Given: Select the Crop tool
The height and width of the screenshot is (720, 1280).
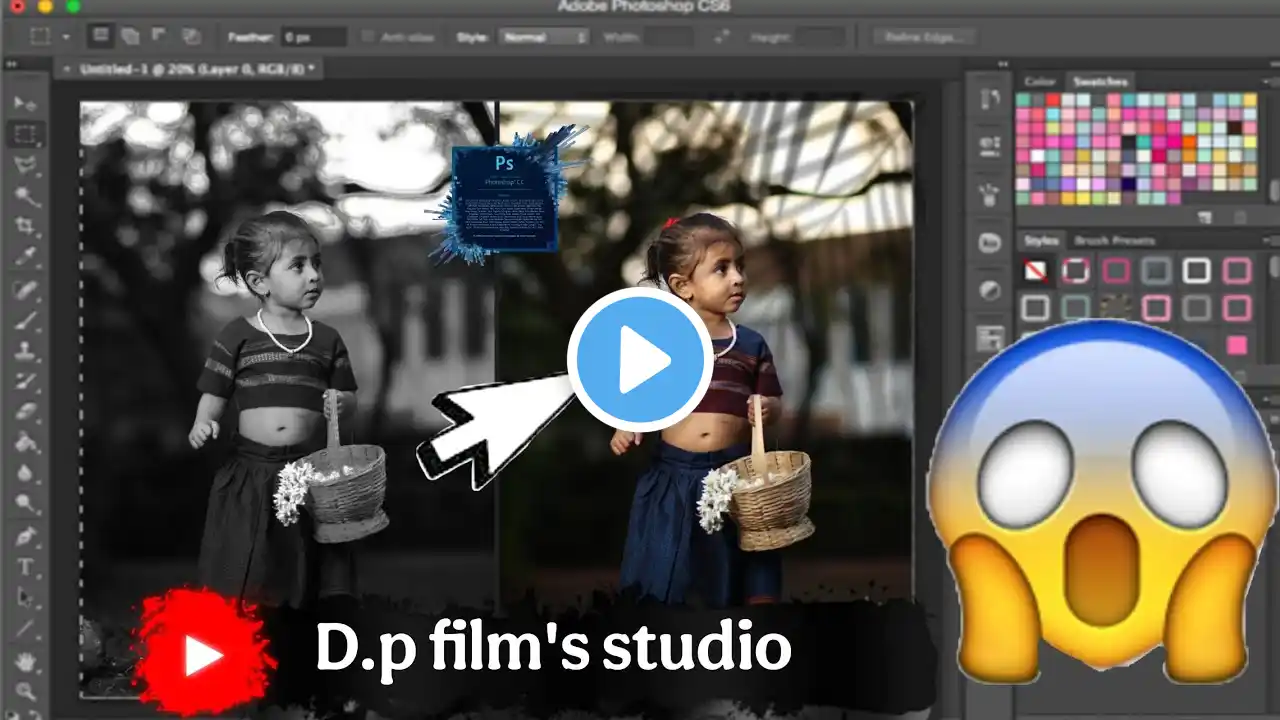Looking at the screenshot, I should coord(25,226).
